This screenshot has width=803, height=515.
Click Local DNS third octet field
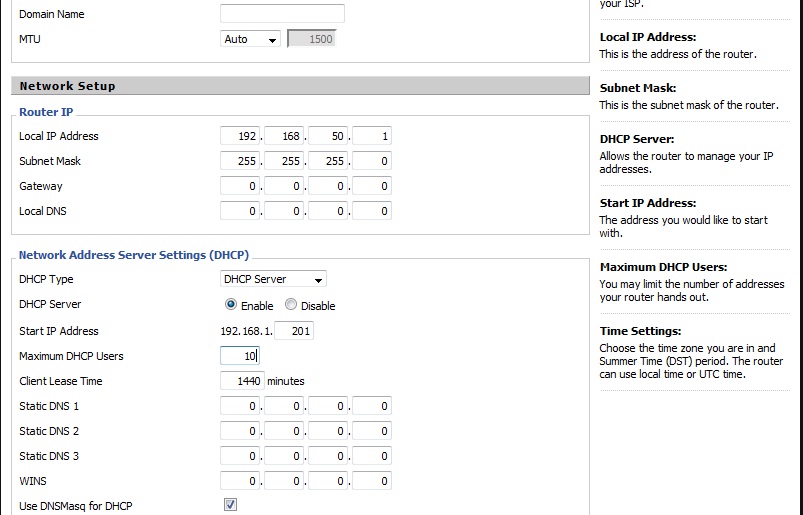[x=328, y=211]
